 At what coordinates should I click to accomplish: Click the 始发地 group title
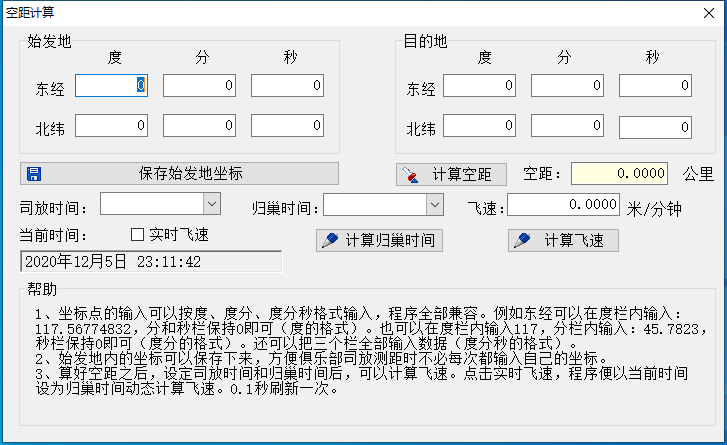[49, 41]
